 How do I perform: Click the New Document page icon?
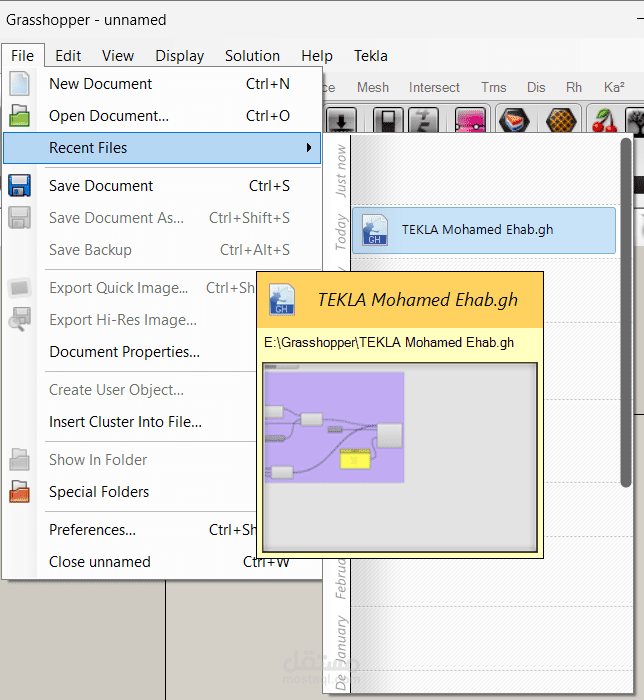(x=20, y=84)
